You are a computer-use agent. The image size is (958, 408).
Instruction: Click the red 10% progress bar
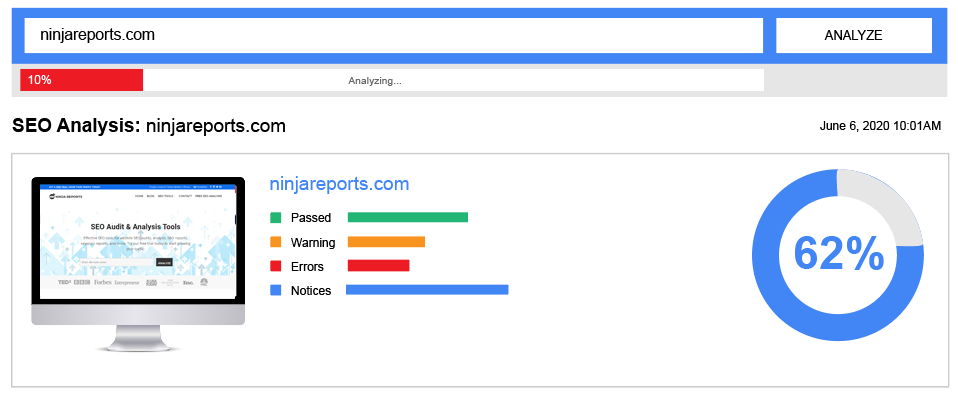point(81,80)
